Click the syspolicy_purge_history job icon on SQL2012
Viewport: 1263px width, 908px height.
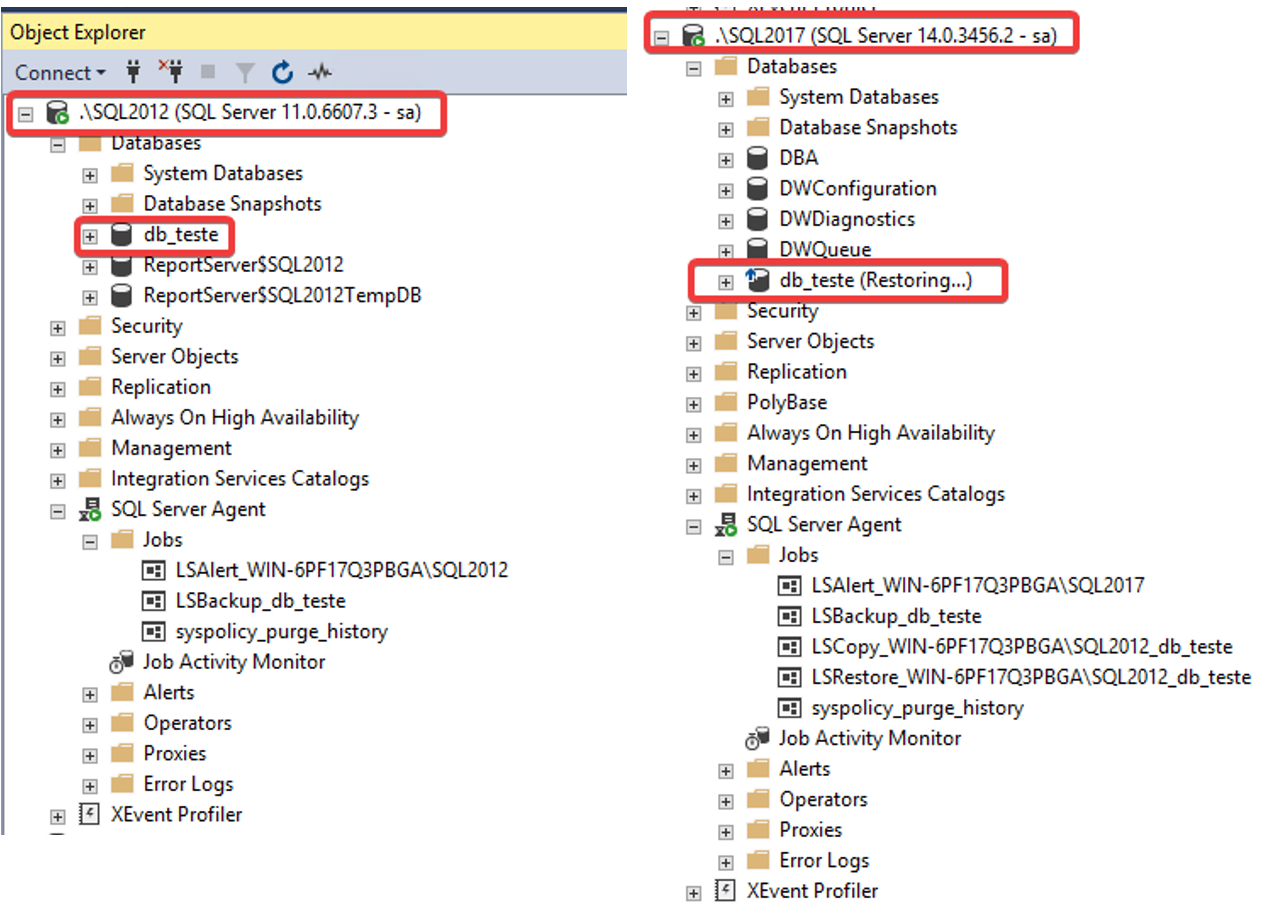(154, 632)
